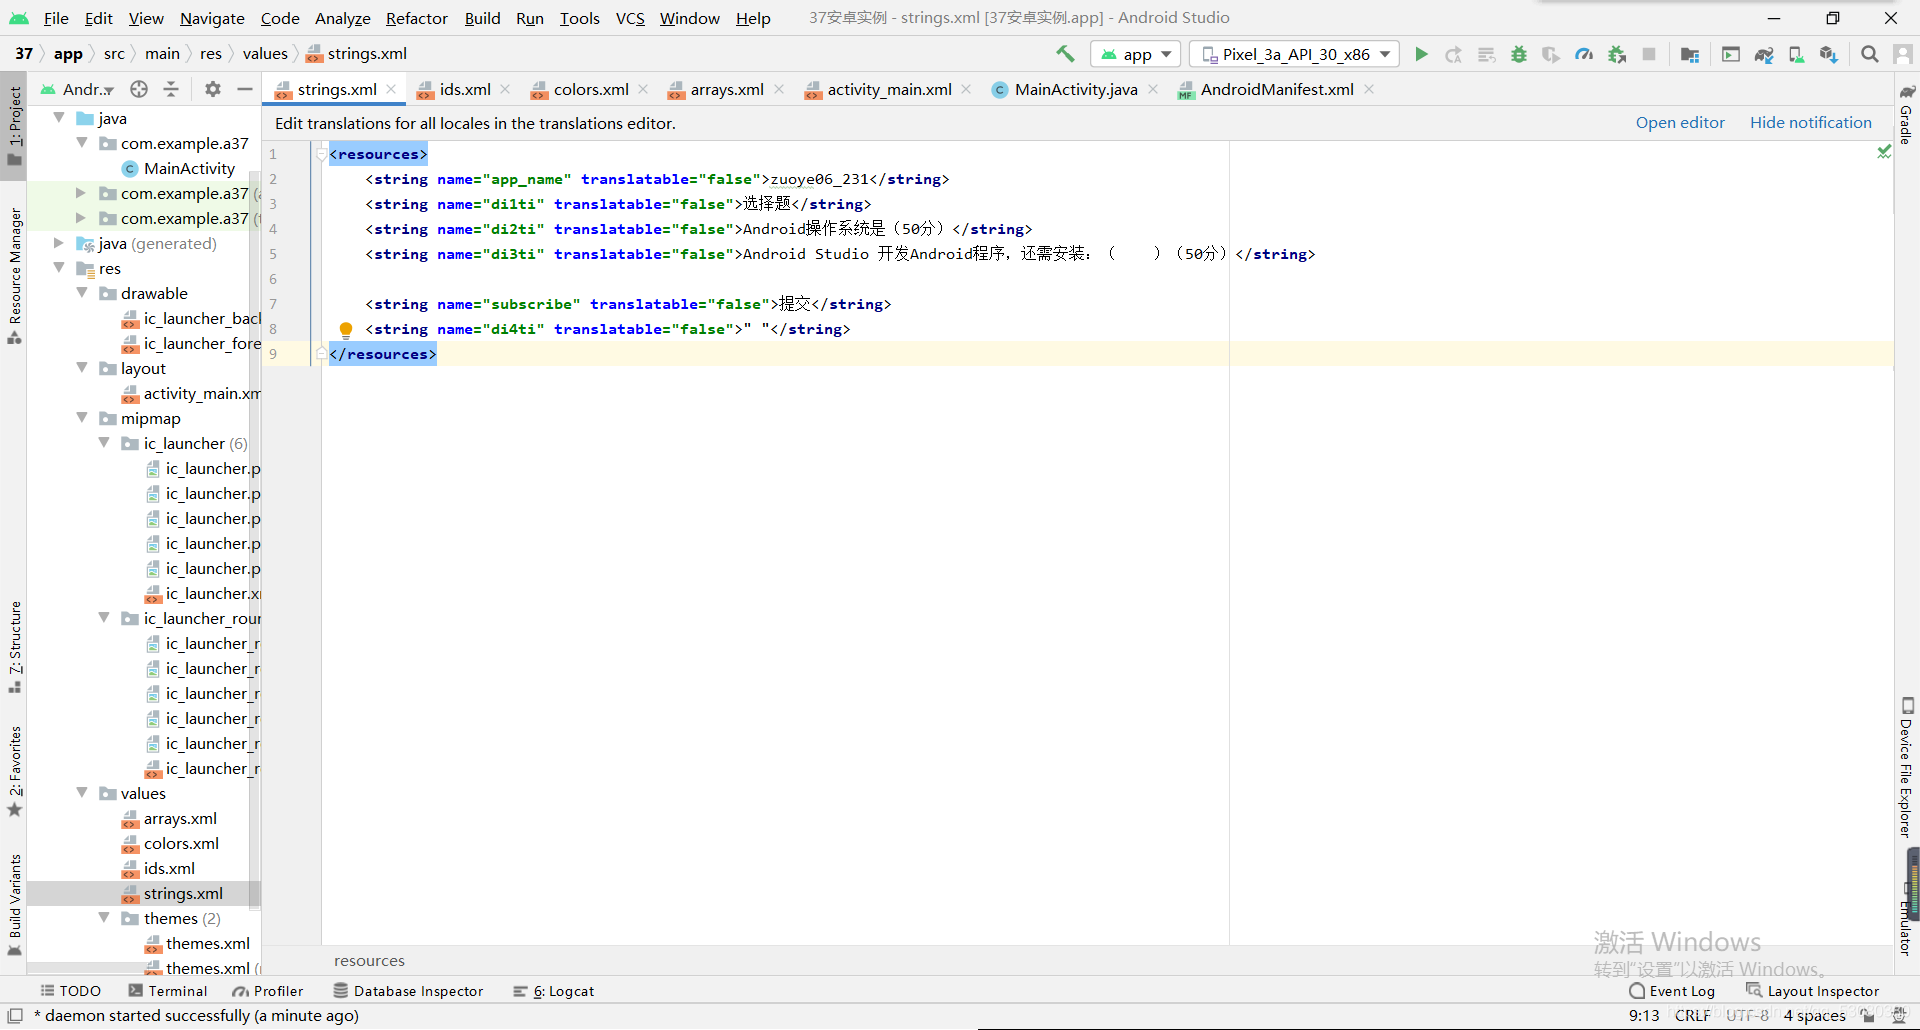
Task: Open the Pixel_3a_API_30_x86 device dropdown
Action: tap(1295, 54)
